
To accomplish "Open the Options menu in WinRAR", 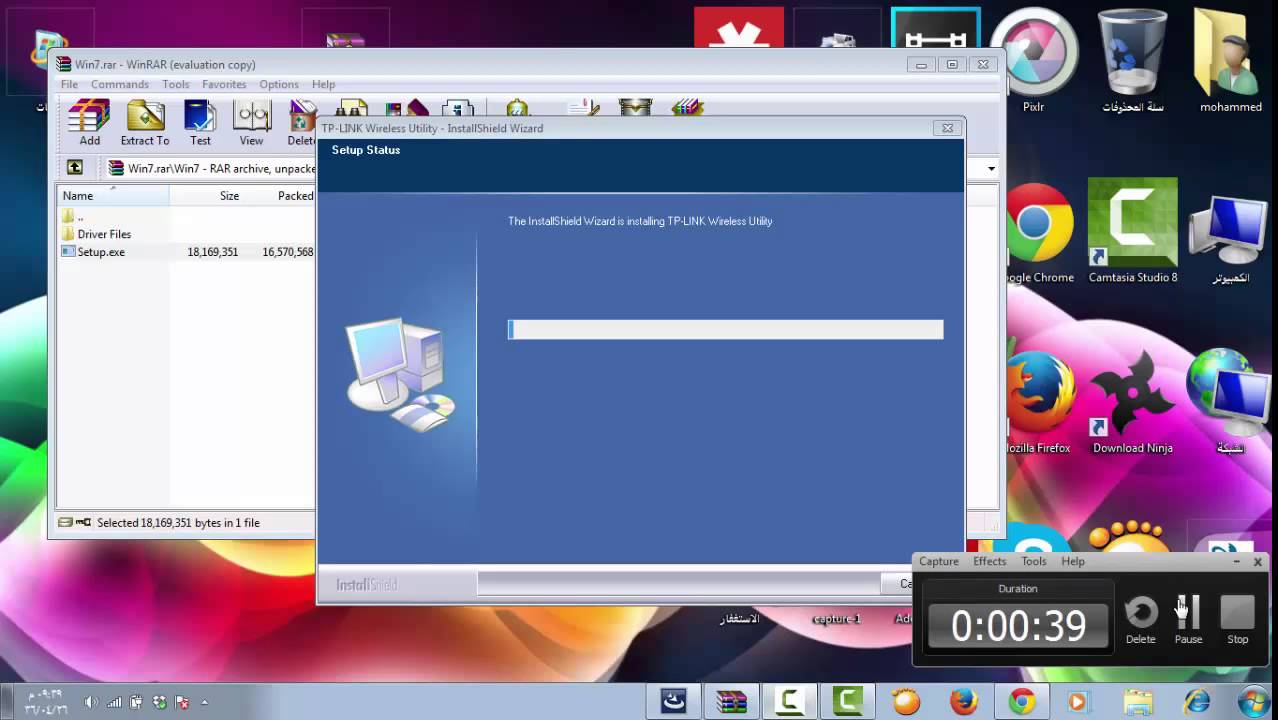I will [x=279, y=84].
